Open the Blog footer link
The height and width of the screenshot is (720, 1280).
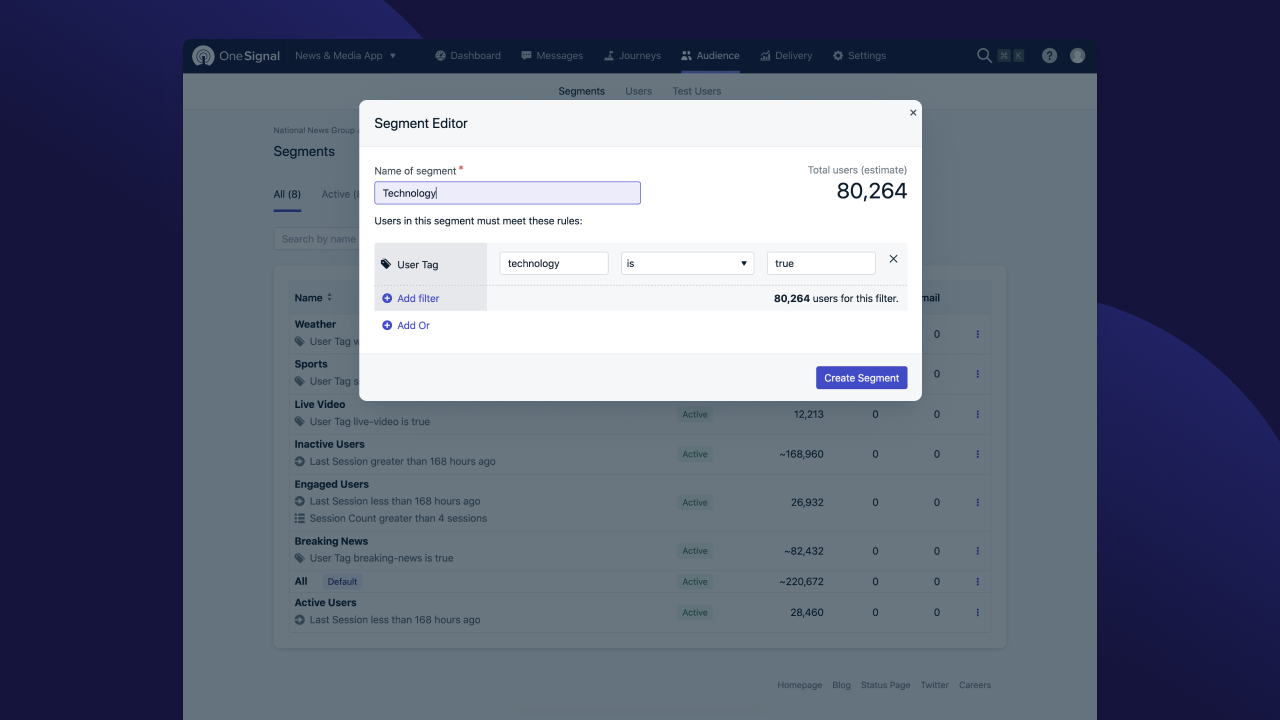841,685
